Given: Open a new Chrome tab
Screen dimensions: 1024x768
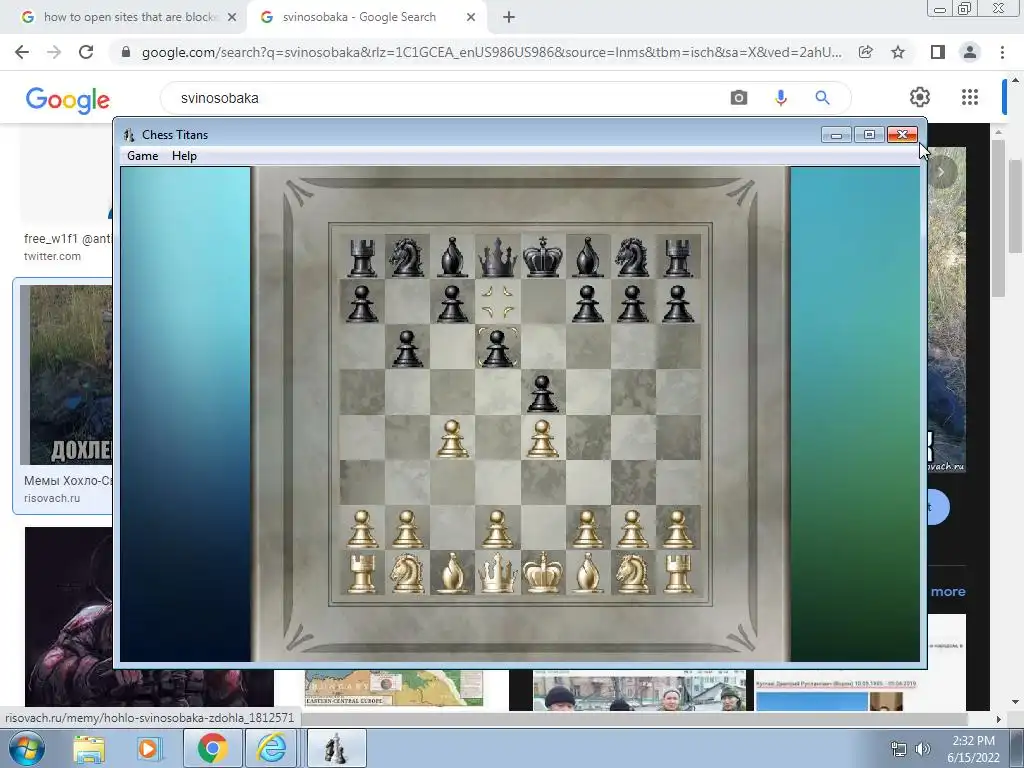Looking at the screenshot, I should coord(509,17).
